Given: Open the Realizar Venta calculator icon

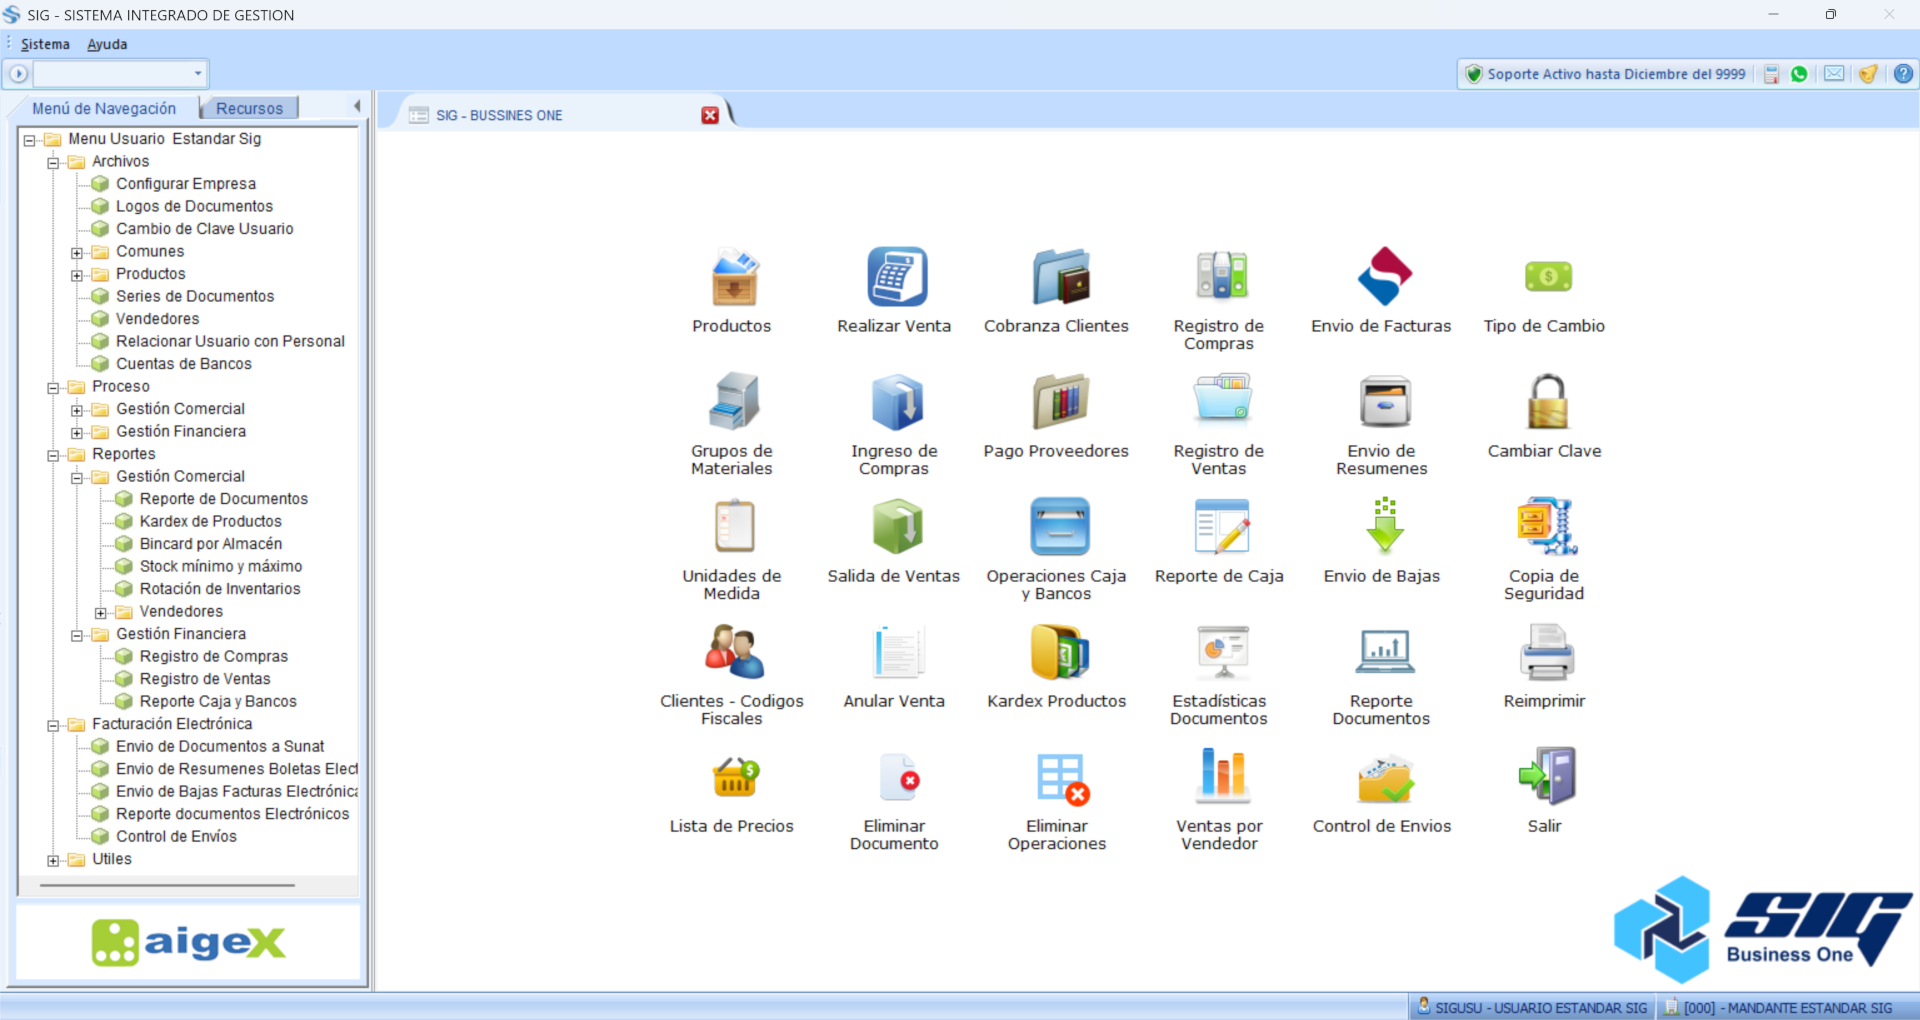Looking at the screenshot, I should pos(896,277).
